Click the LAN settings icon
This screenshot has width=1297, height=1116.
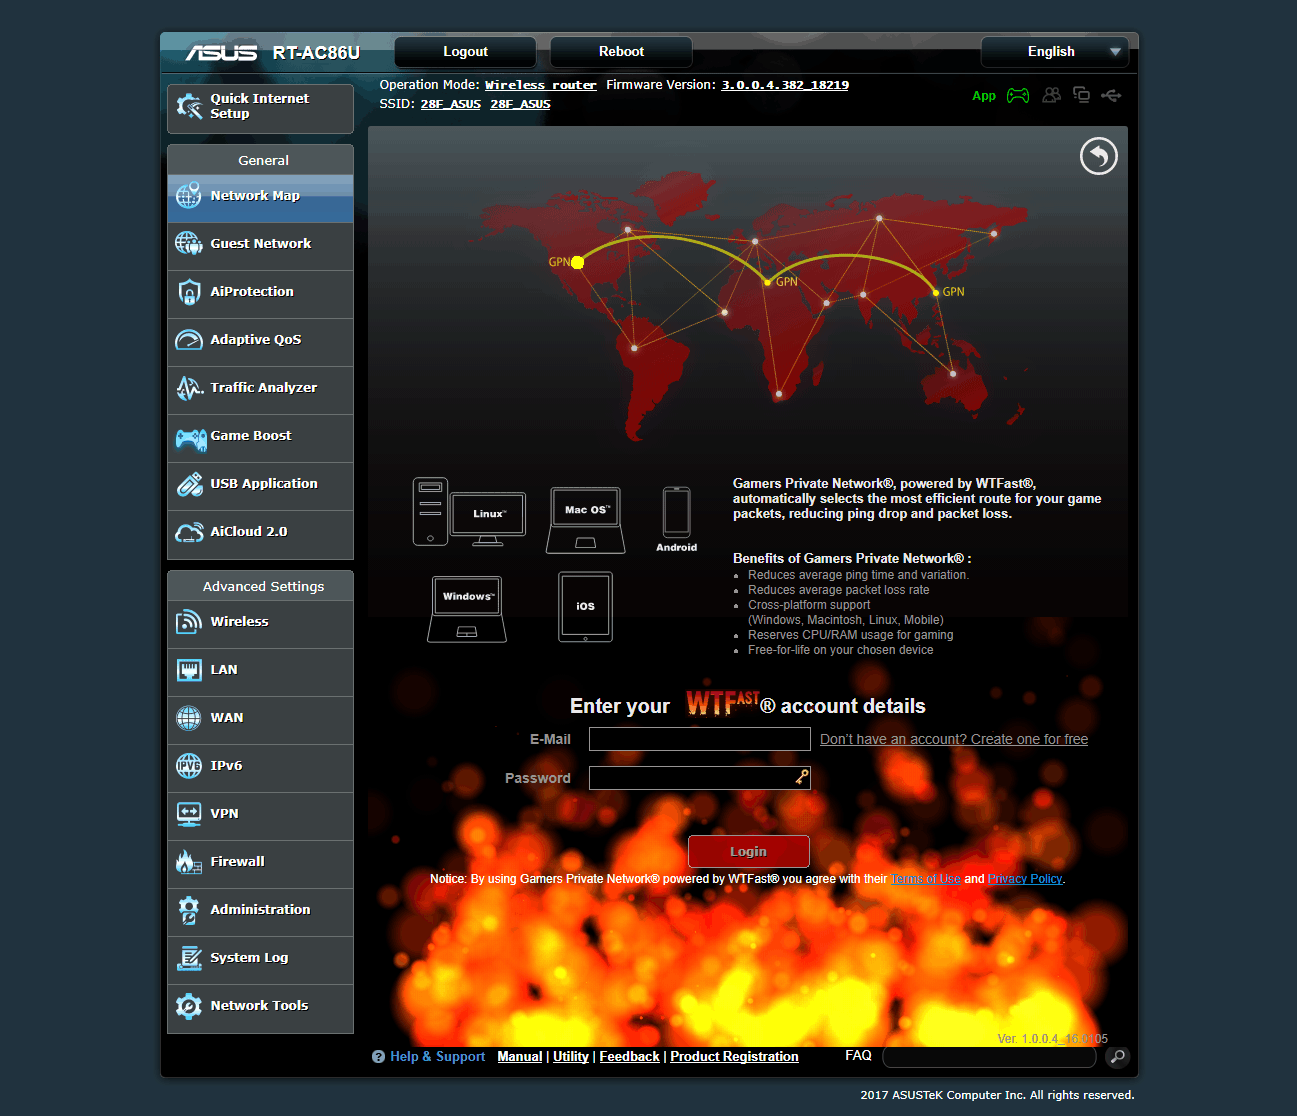click(x=189, y=670)
